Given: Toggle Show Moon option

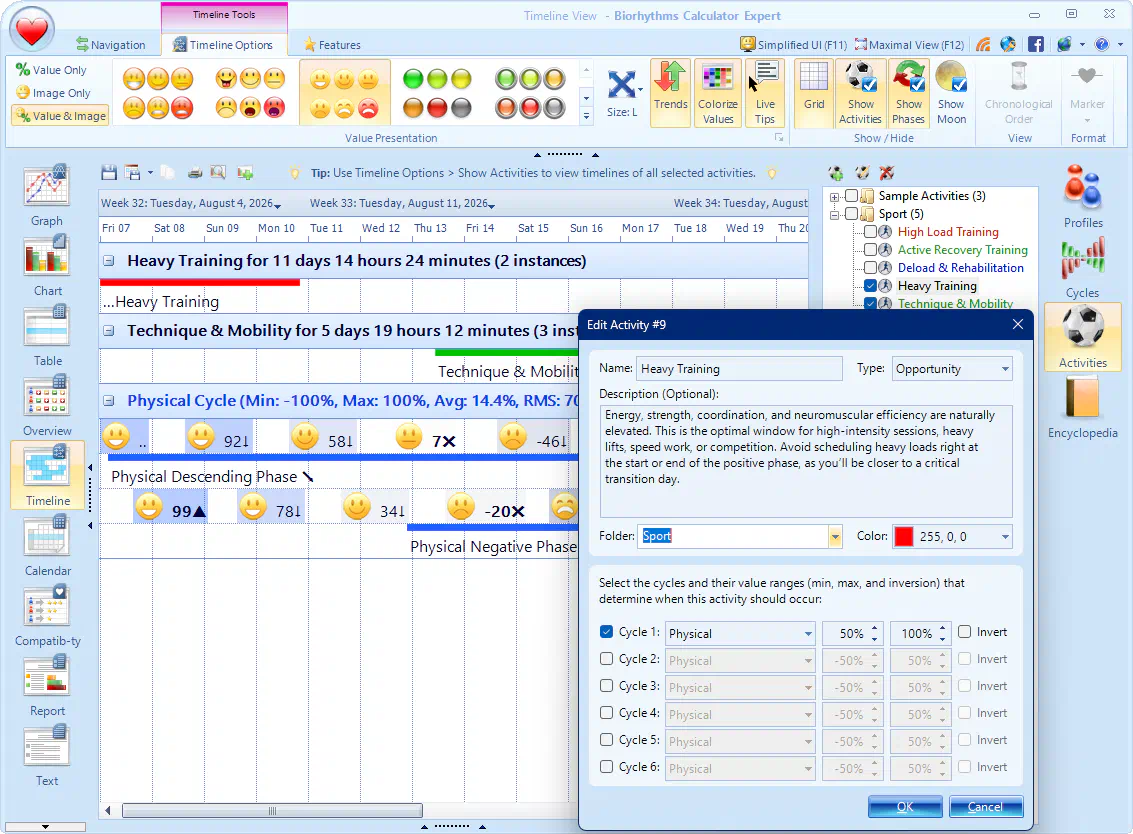Looking at the screenshot, I should click(x=951, y=93).
